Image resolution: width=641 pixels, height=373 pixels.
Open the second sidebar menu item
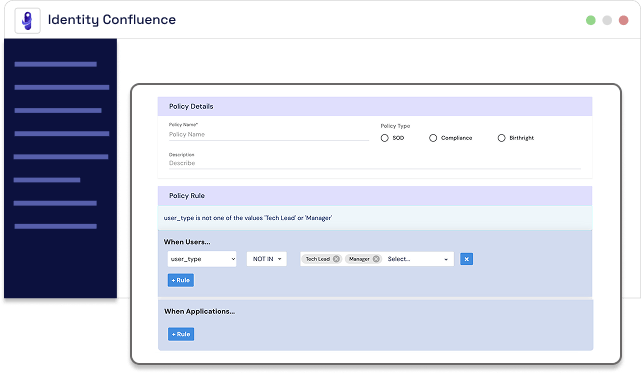[x=62, y=88]
